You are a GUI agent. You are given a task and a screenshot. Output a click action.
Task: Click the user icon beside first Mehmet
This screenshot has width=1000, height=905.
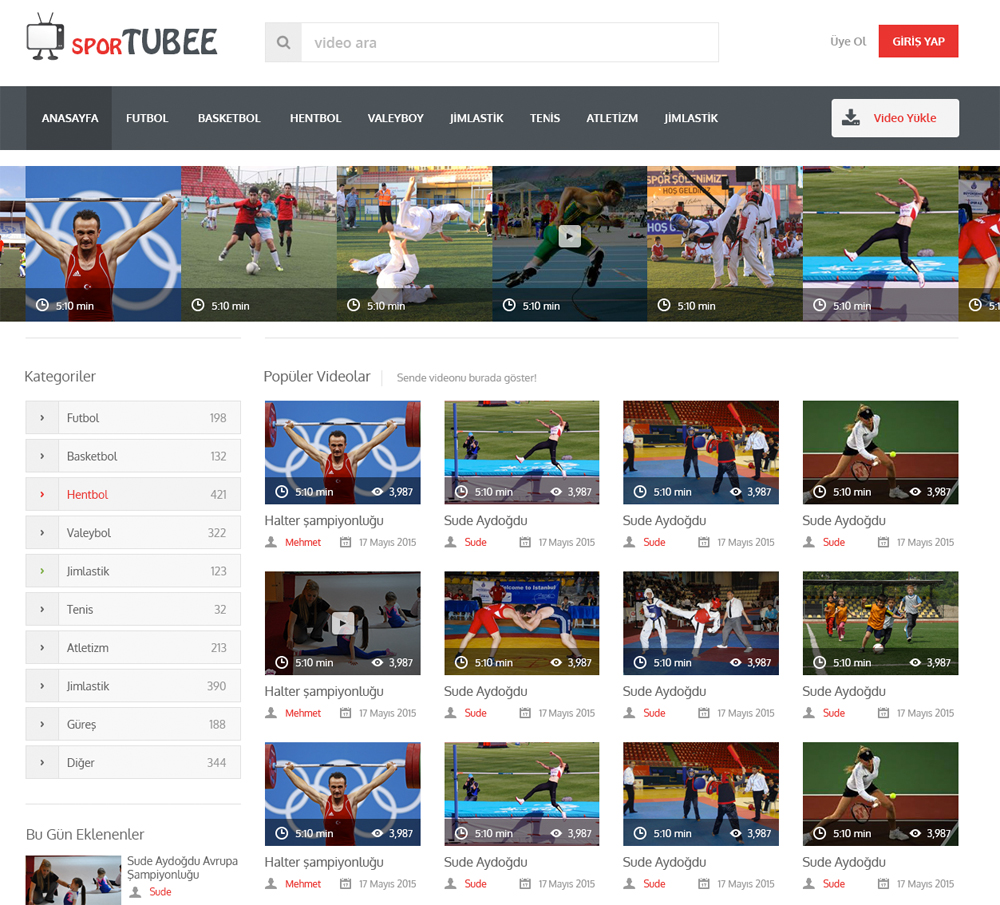(x=271, y=542)
